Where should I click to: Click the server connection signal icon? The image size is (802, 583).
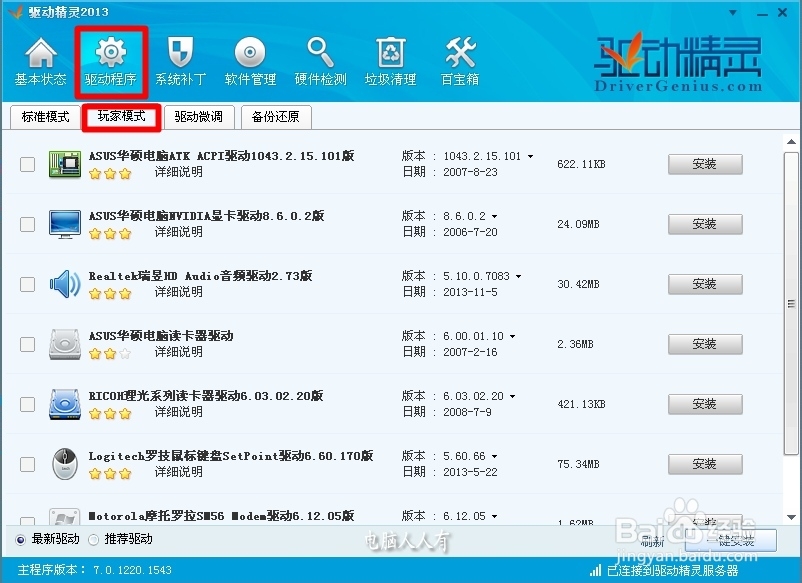tap(595, 570)
